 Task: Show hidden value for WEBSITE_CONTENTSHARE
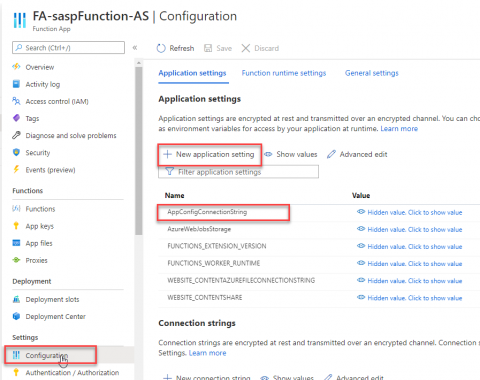point(409,298)
